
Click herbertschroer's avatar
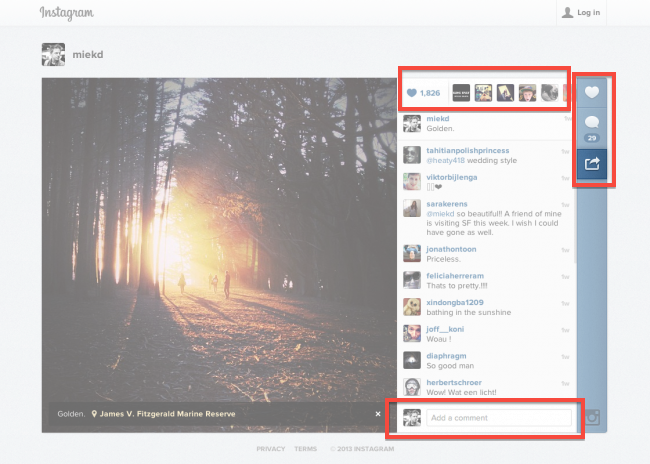click(412, 386)
